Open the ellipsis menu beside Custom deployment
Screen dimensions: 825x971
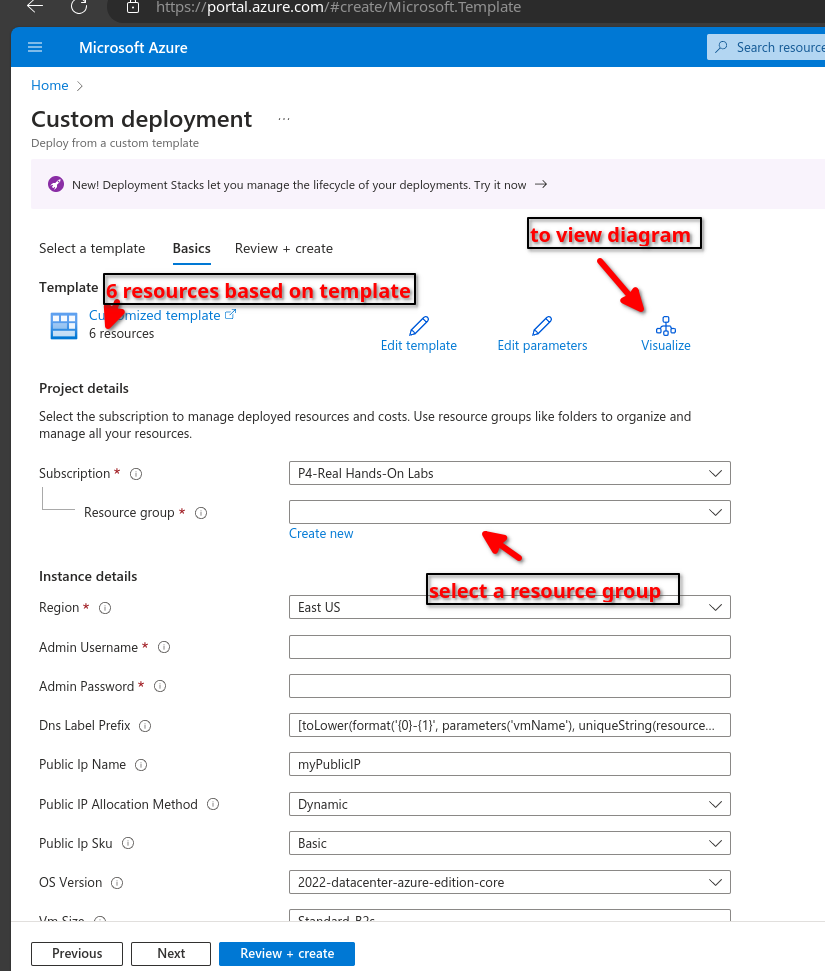tap(284, 119)
